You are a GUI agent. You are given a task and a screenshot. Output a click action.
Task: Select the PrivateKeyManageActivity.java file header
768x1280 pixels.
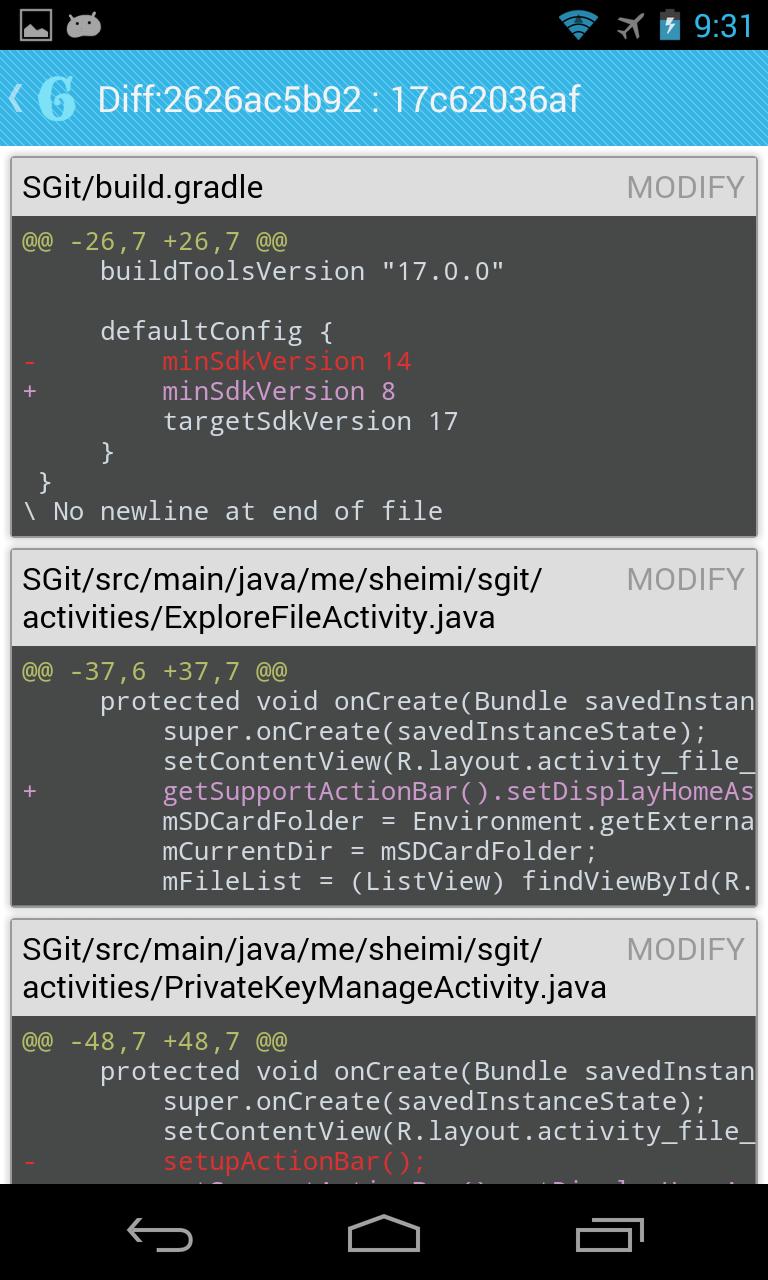[314, 968]
